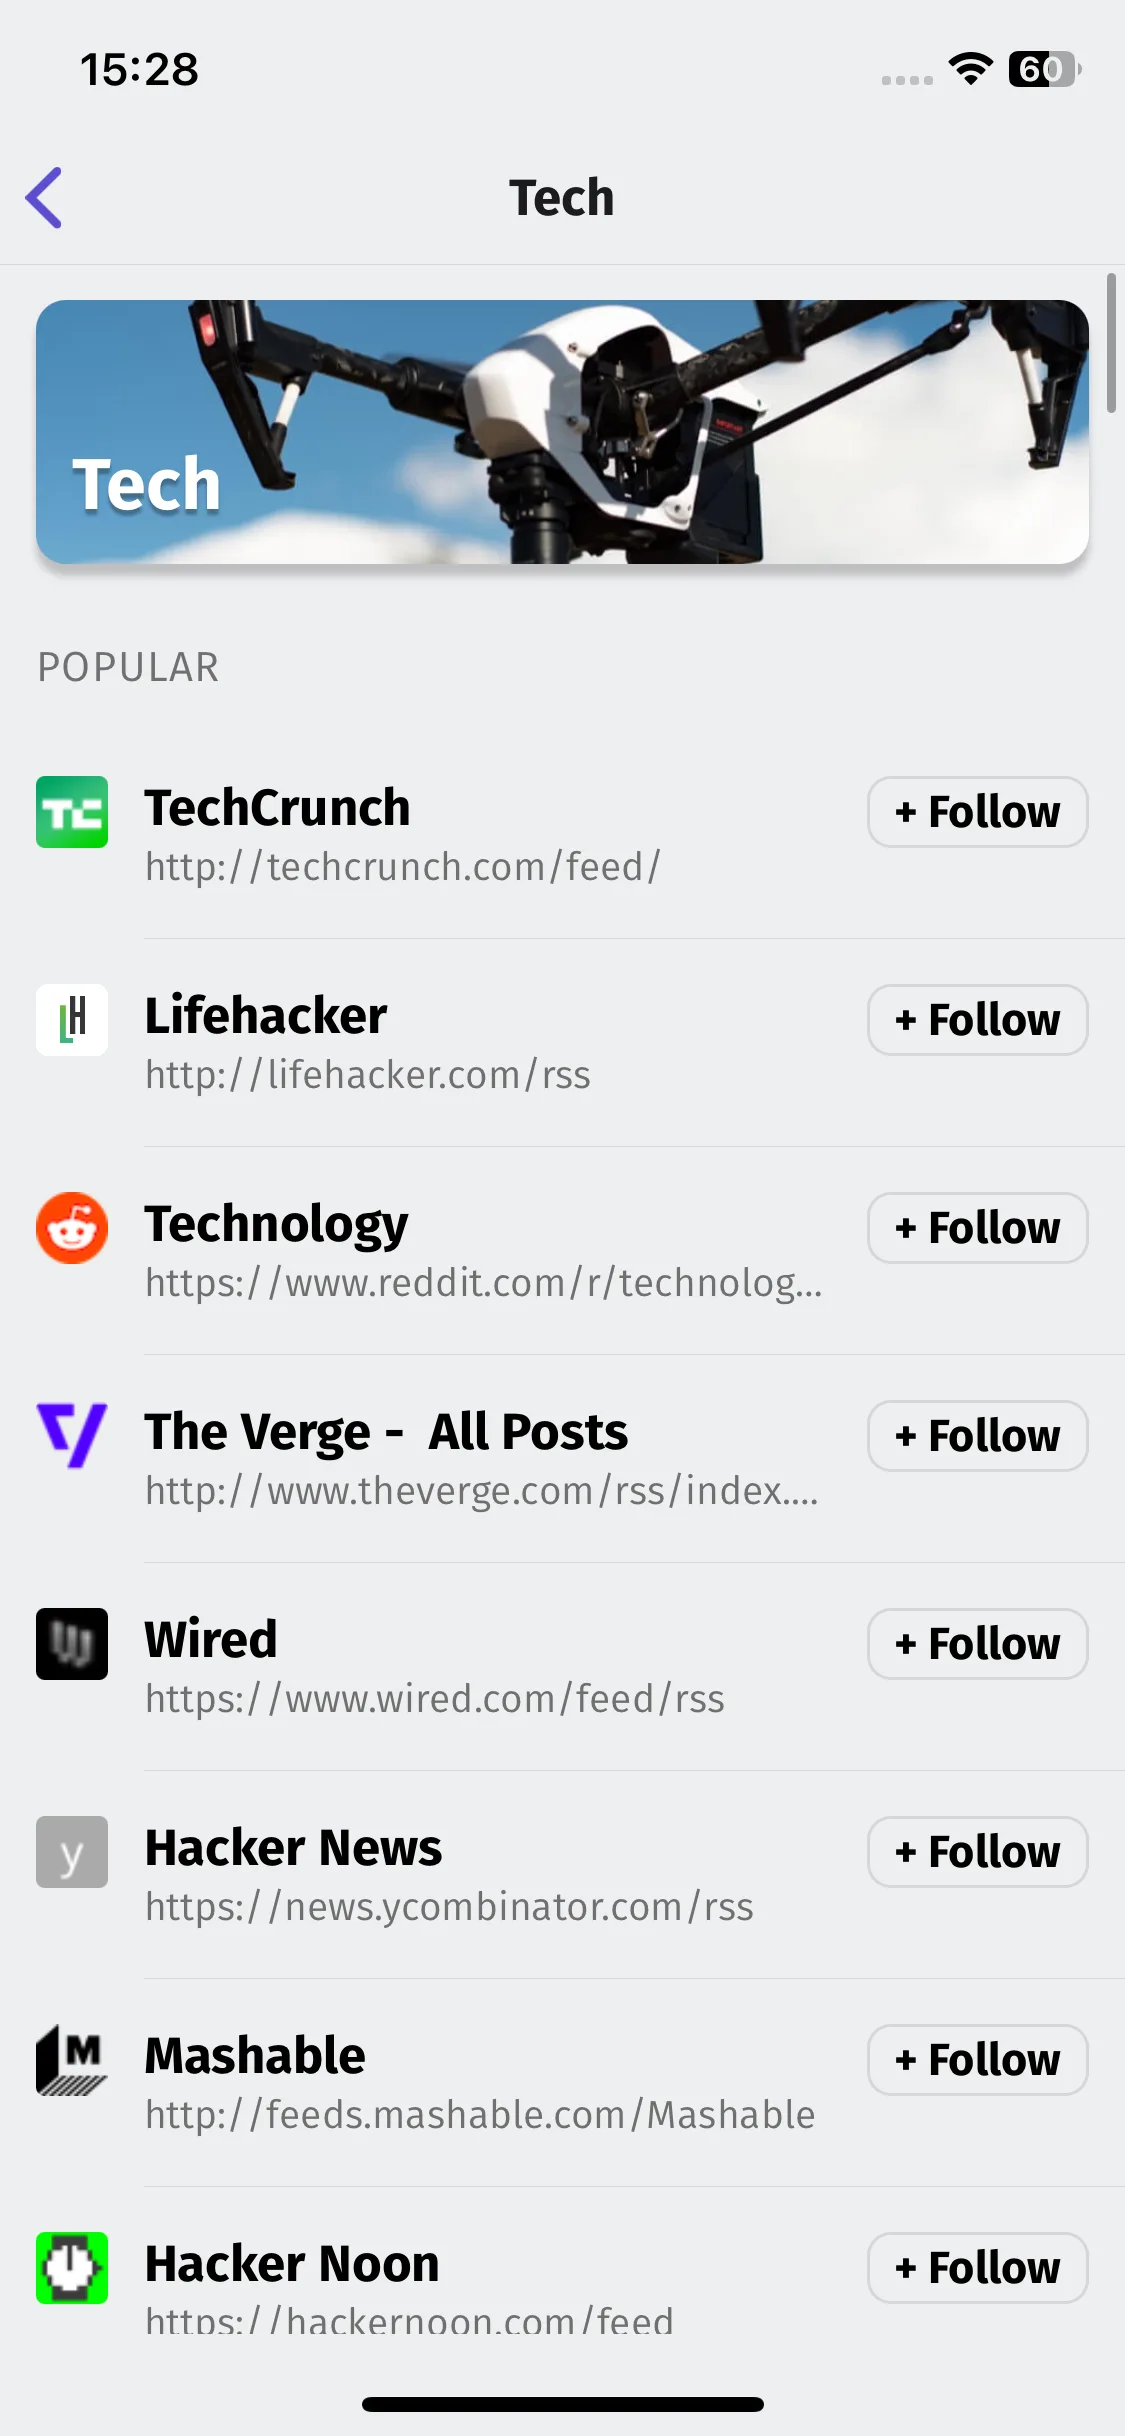Tap the Hacker News Y icon
1125x2436 pixels.
[72, 1852]
